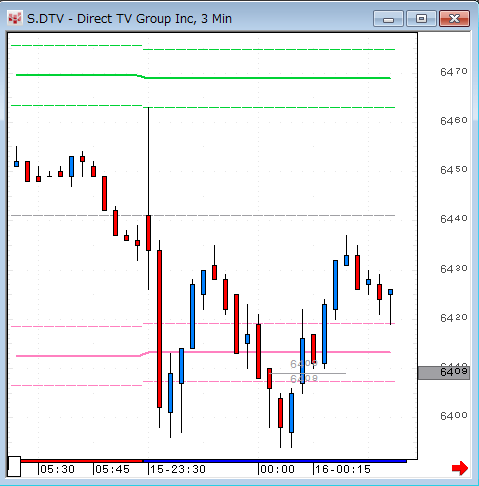Click the S.DTV chart icon in title bar
This screenshot has width=479, height=486.
tap(15, 19)
